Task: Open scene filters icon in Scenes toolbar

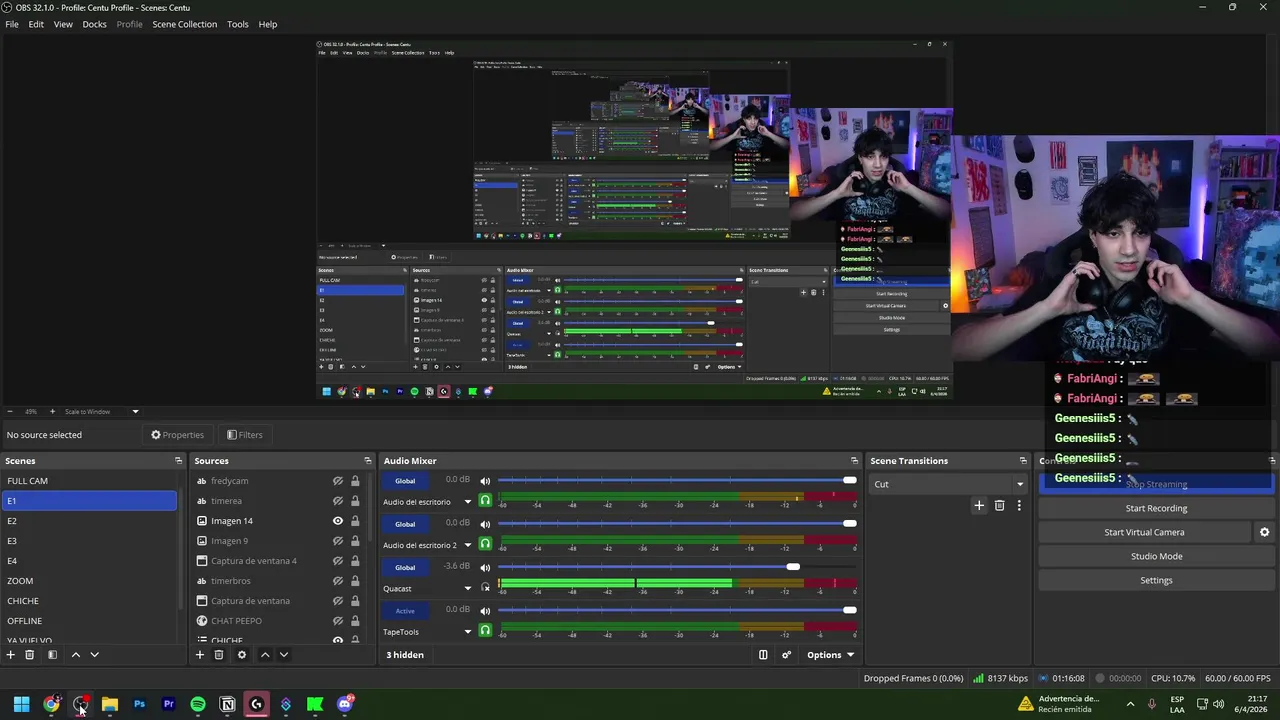Action: click(x=52, y=655)
